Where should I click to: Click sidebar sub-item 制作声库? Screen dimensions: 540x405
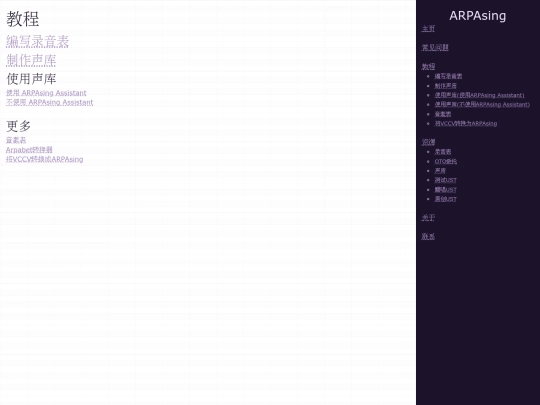(445, 86)
